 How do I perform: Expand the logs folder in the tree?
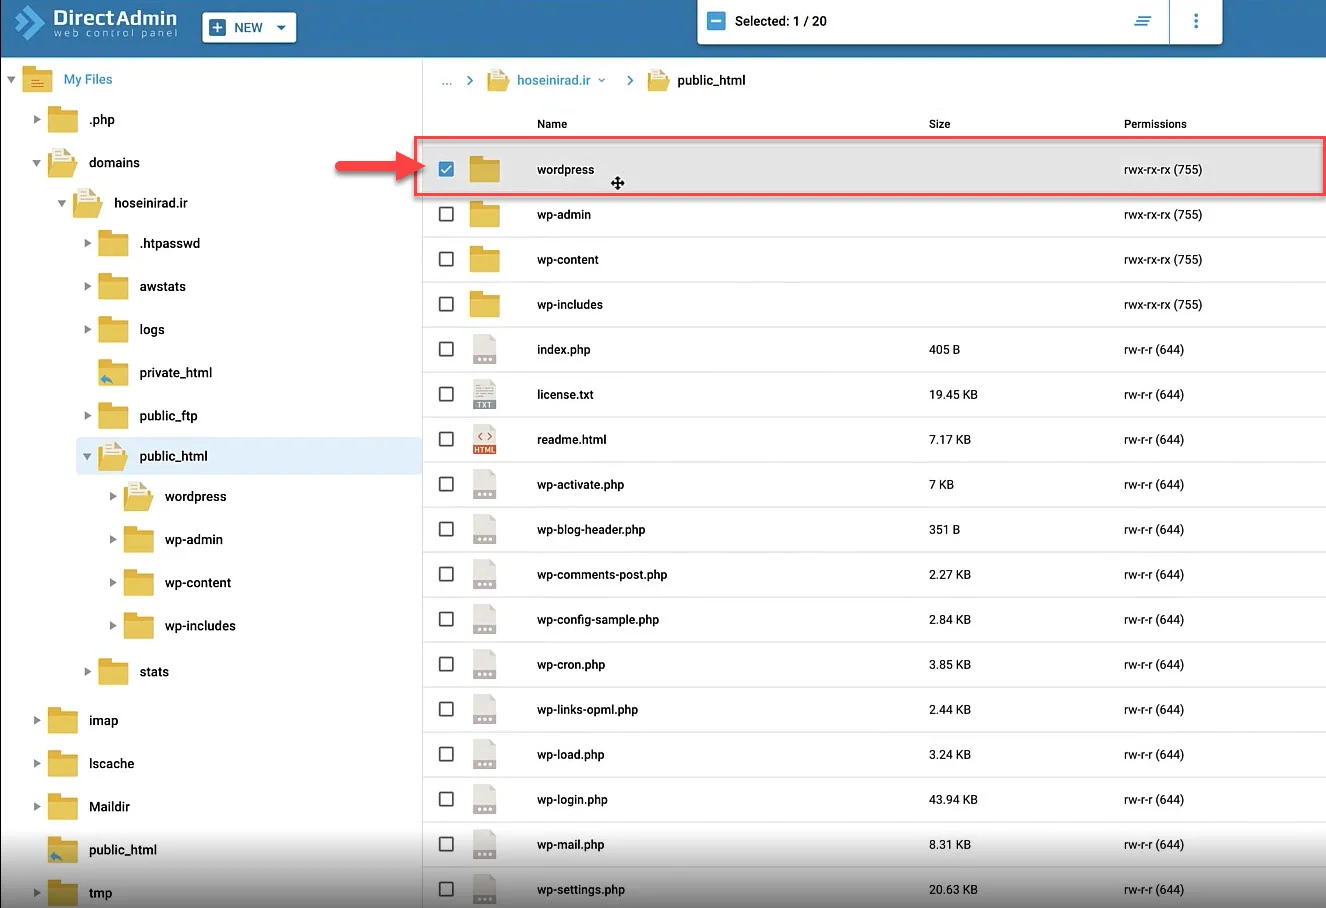(88, 329)
